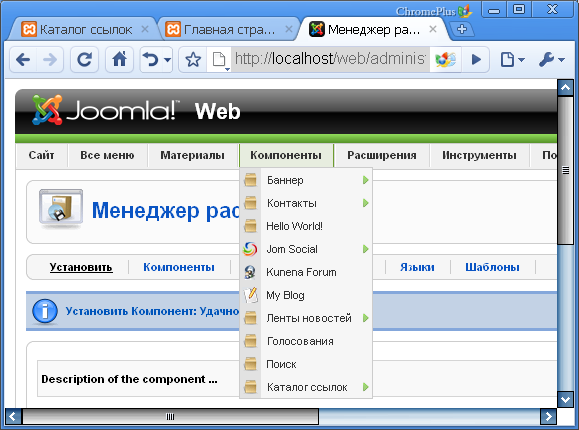Open the Языки link
This screenshot has width=579, height=430.
point(417,267)
